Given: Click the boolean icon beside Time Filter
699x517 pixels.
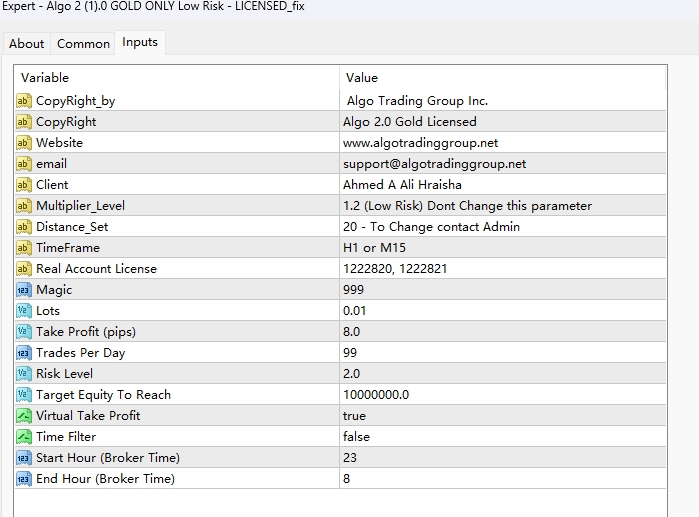Looking at the screenshot, I should click(x=24, y=437).
